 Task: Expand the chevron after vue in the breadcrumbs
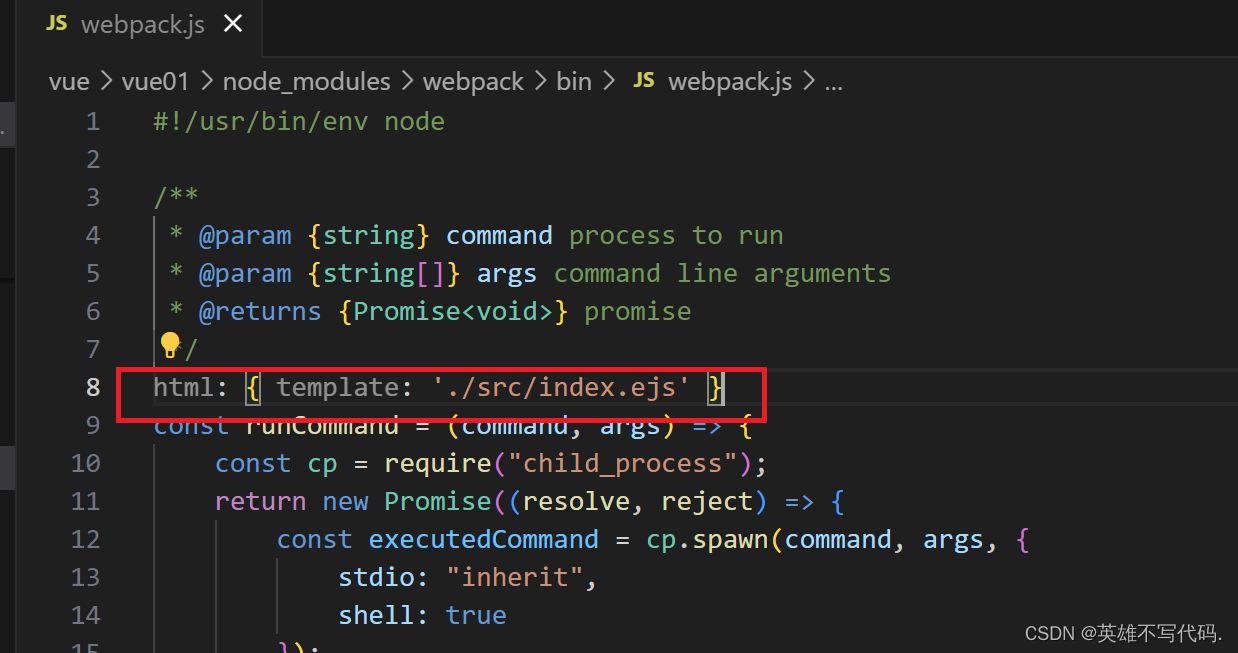pyautogui.click(x=104, y=82)
